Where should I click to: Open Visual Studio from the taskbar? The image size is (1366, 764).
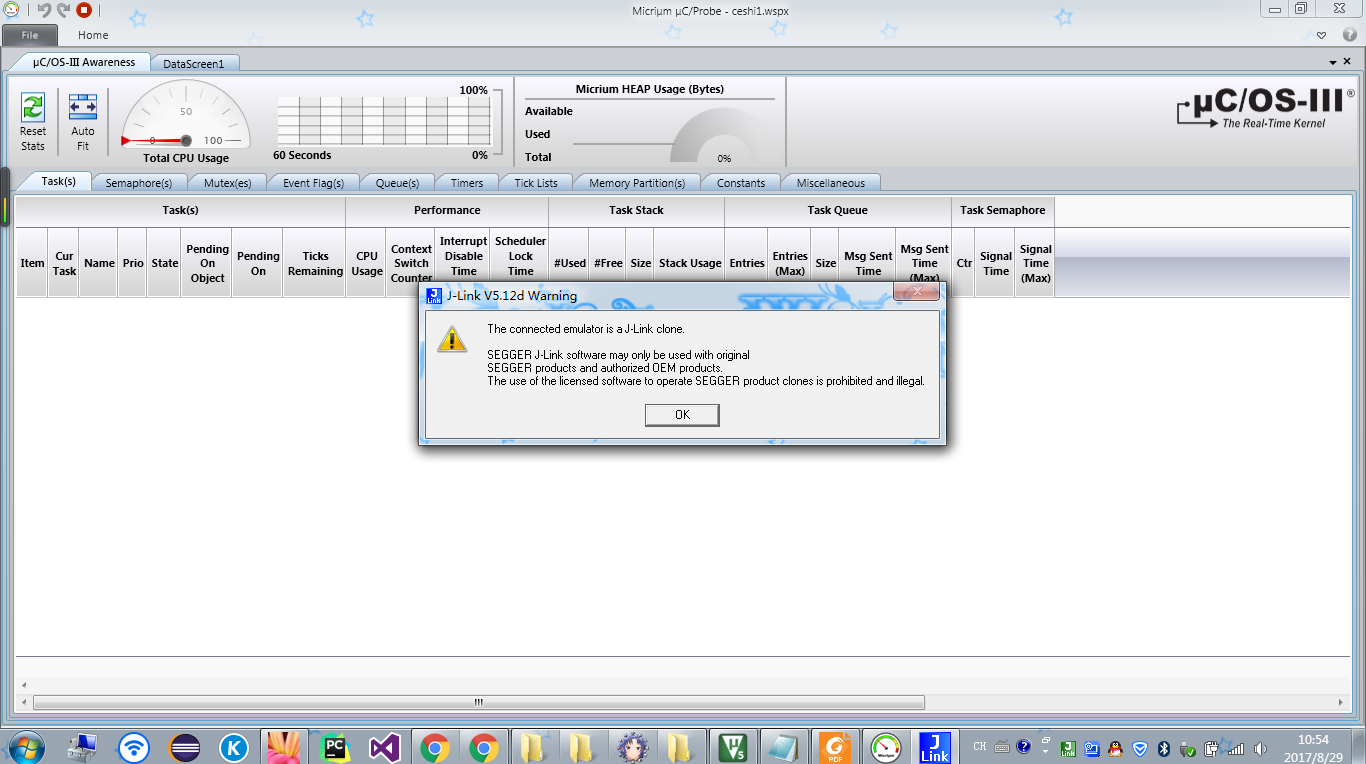click(385, 746)
